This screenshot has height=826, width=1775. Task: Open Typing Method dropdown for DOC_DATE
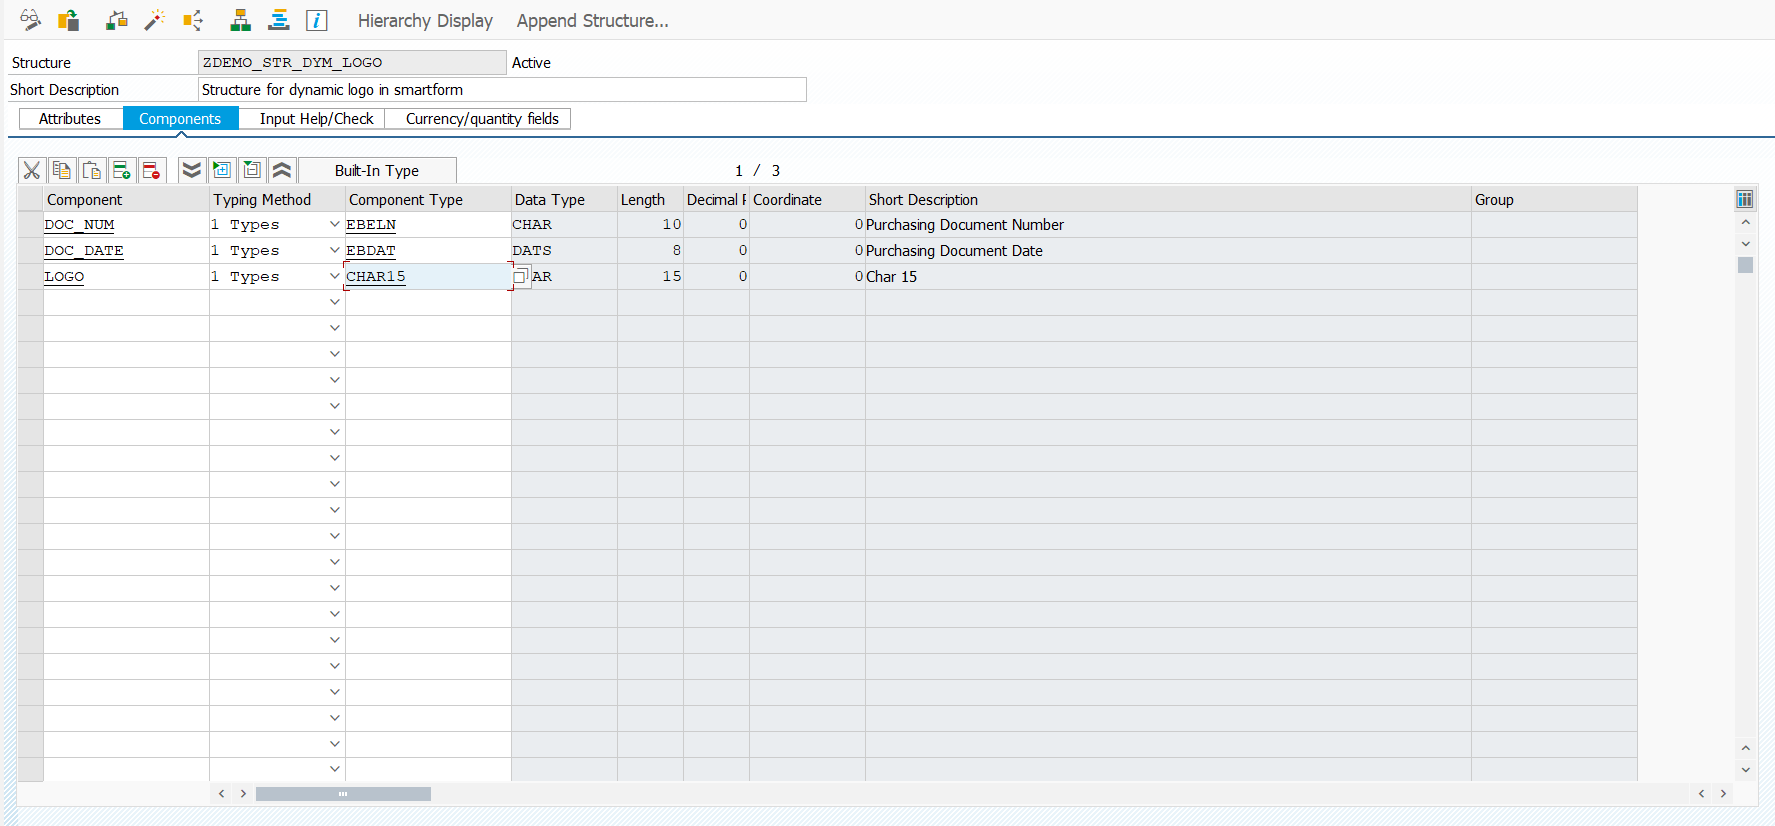334,251
